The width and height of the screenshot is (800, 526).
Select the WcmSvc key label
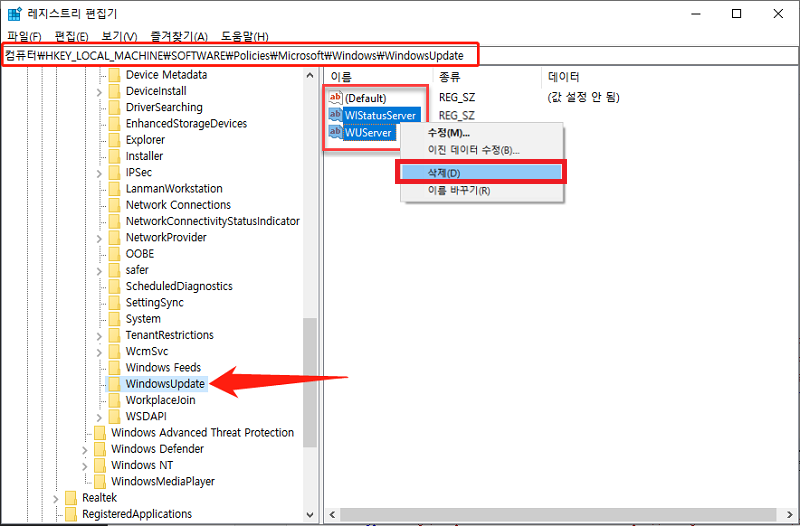pyautogui.click(x=147, y=352)
